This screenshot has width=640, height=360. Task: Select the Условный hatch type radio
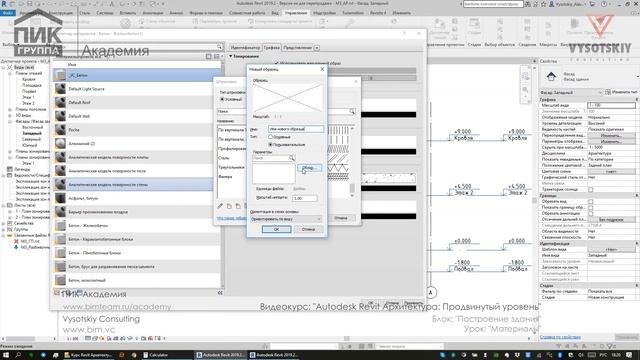tap(222, 99)
